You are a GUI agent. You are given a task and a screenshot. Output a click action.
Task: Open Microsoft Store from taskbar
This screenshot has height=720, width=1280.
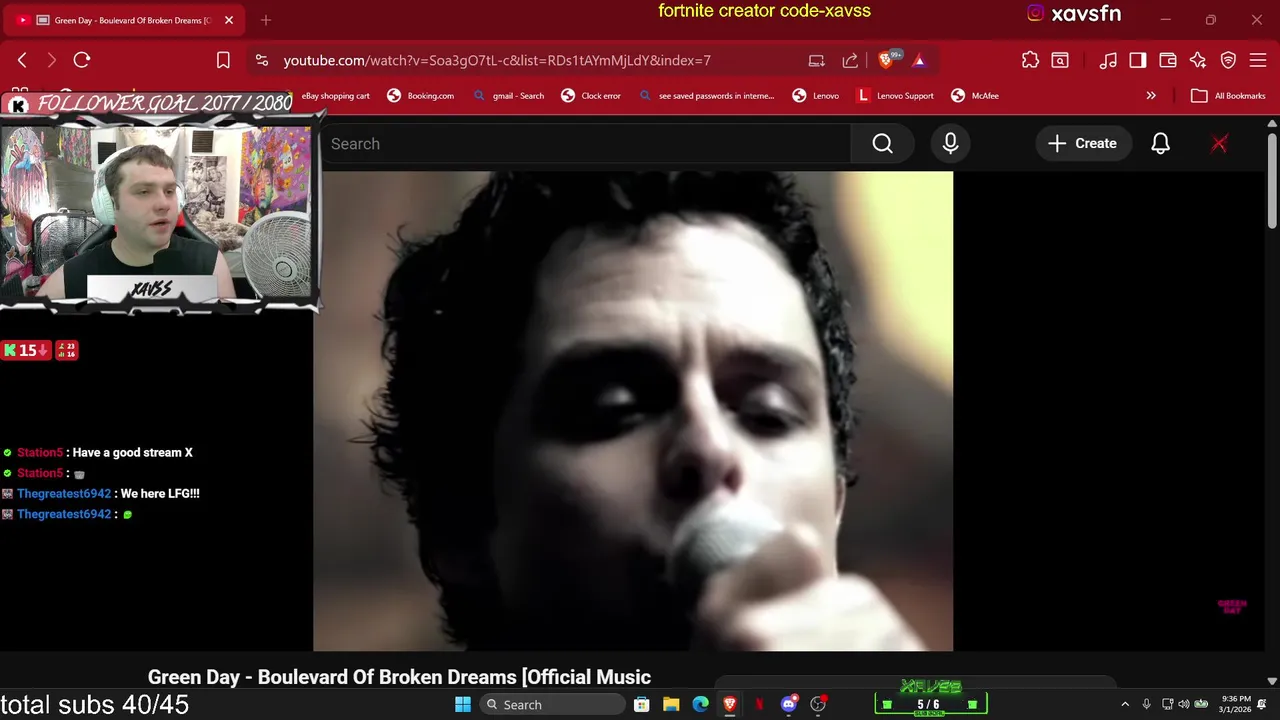point(642,704)
